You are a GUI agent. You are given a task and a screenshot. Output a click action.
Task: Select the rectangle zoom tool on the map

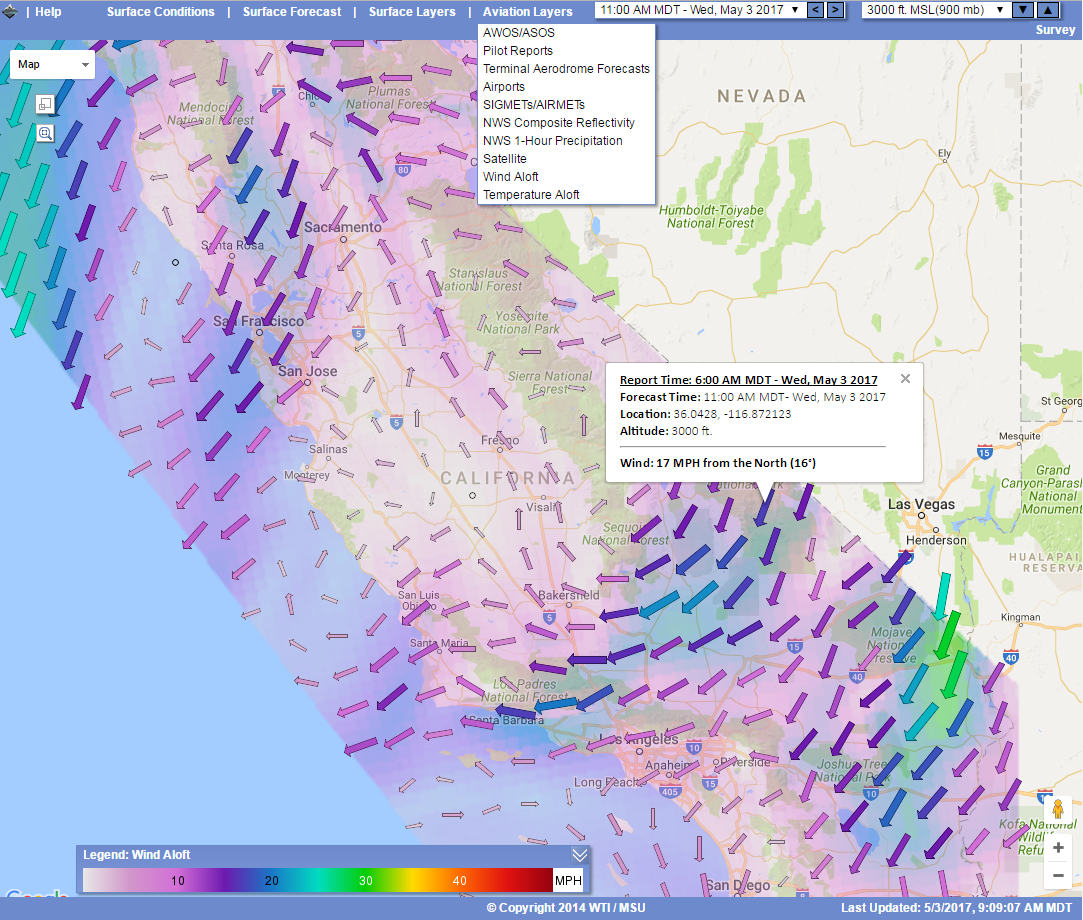(x=44, y=103)
